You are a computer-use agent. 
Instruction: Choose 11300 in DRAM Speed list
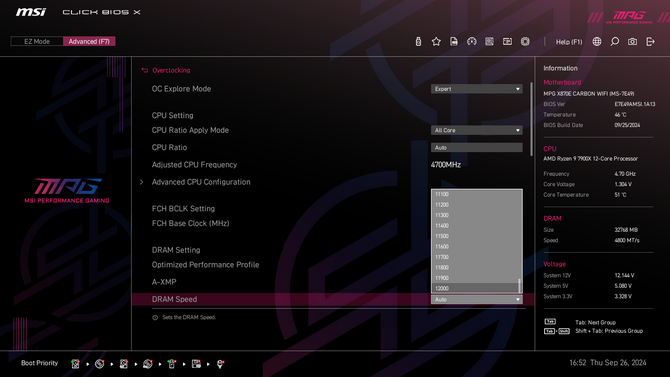(475, 215)
